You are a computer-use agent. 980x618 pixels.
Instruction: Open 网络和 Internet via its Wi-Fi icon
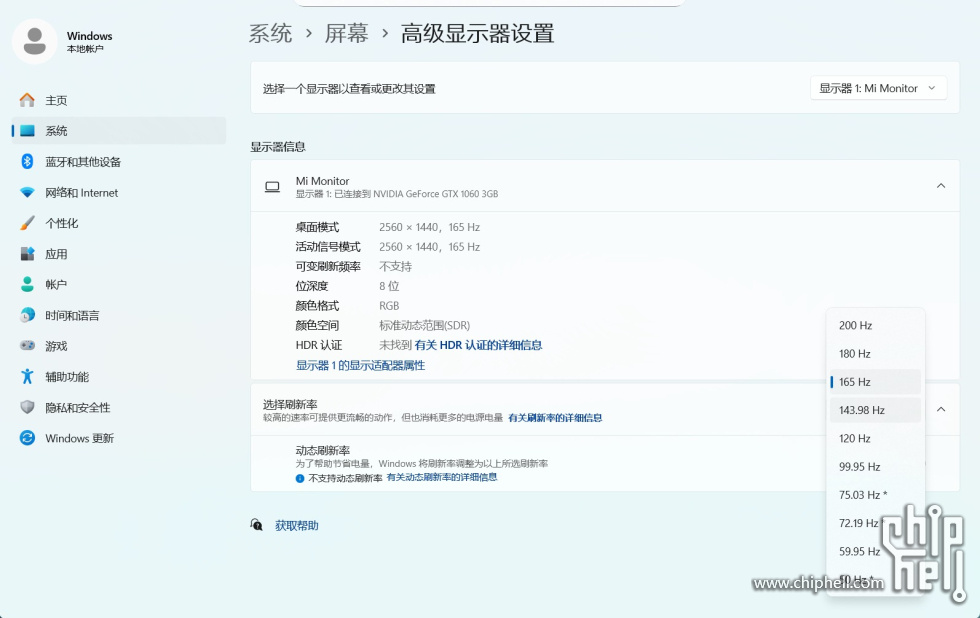[x=27, y=193]
